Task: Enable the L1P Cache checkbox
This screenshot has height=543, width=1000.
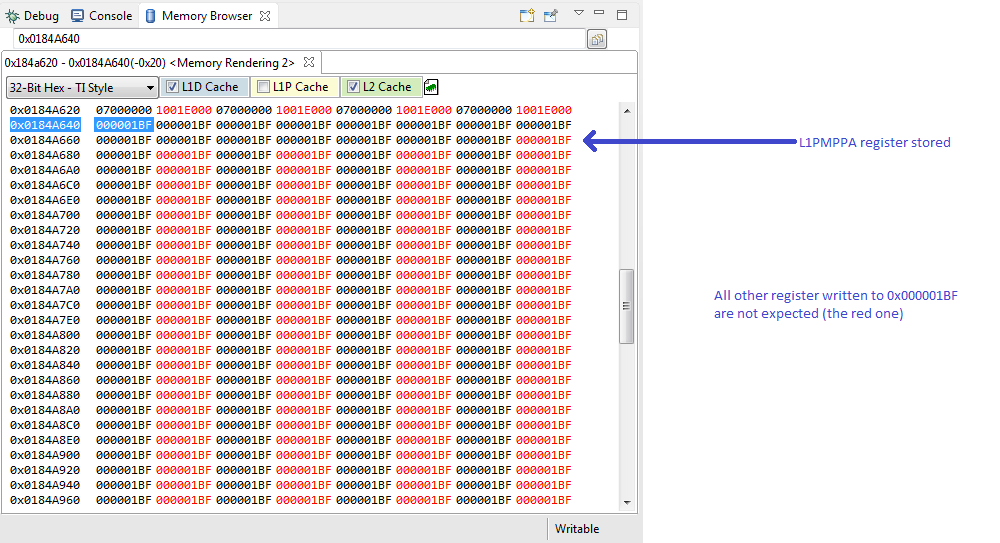Action: click(263, 87)
